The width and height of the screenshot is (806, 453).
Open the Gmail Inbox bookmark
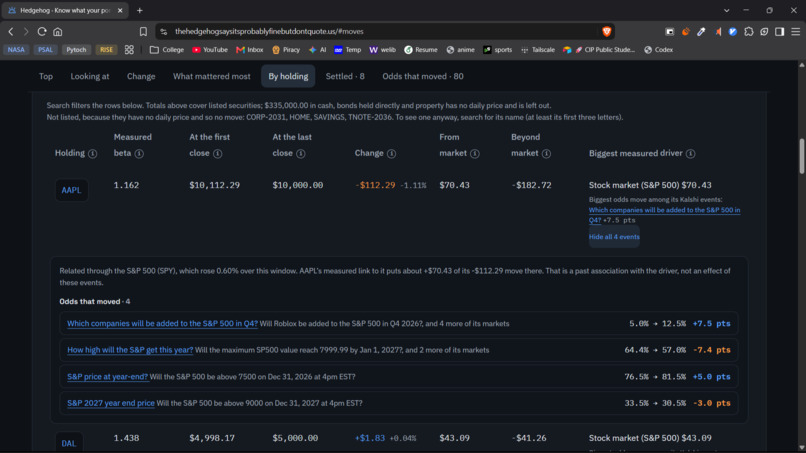(x=249, y=50)
